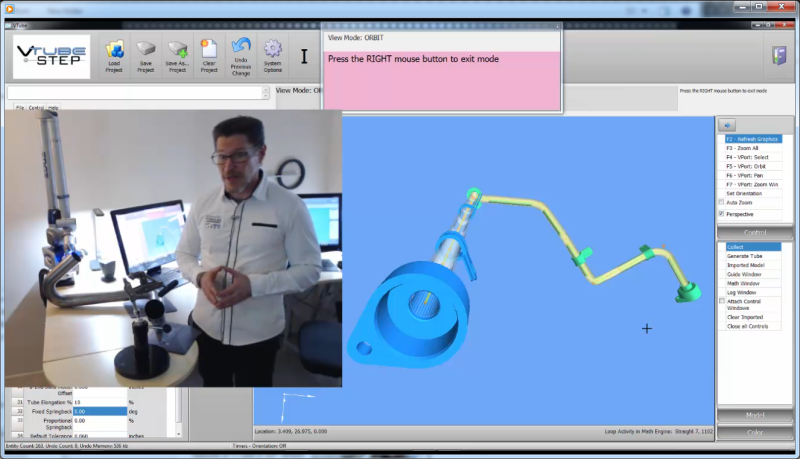Click Generate Tube in the control list
The image size is (800, 459).
745,256
